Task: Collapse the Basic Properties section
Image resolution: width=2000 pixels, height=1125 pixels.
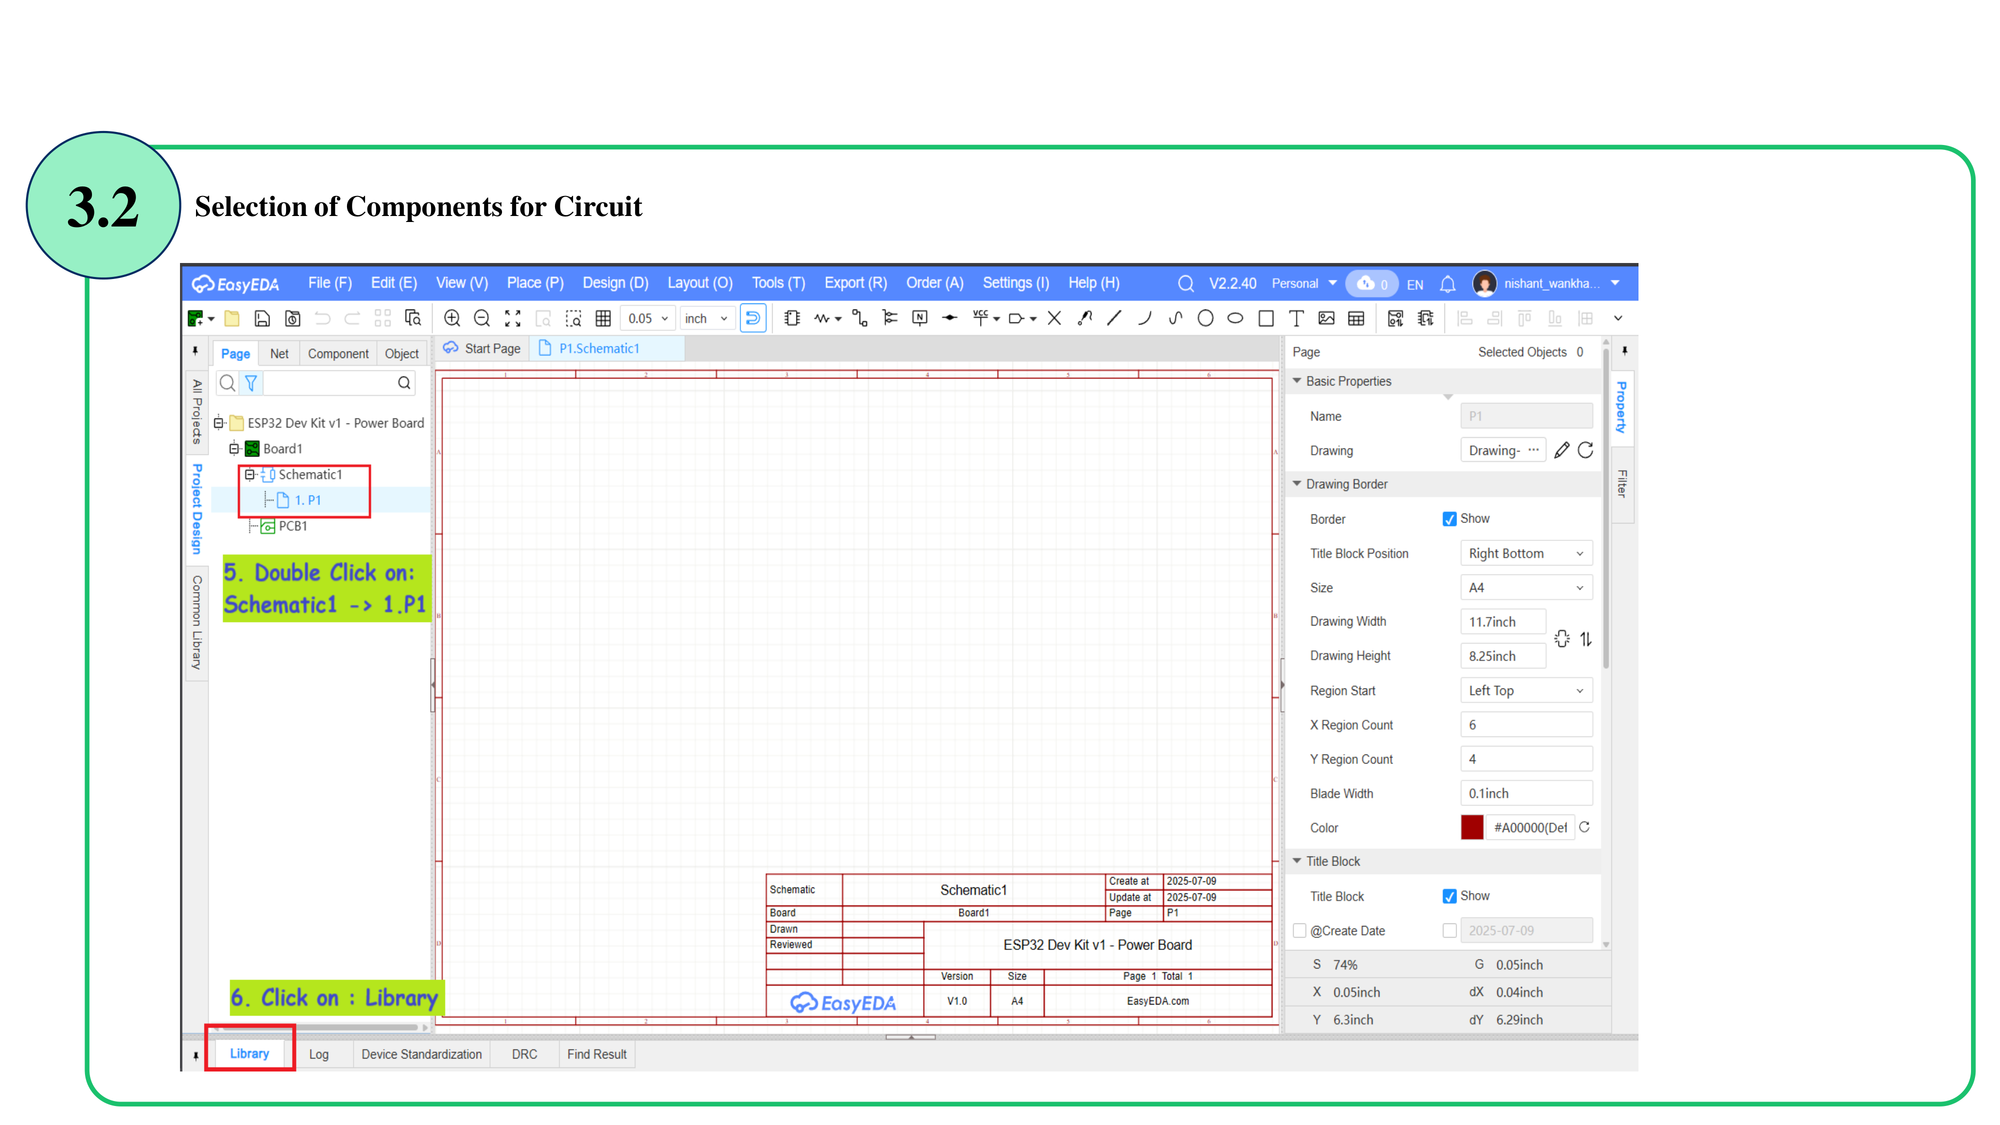Action: 1297,381
